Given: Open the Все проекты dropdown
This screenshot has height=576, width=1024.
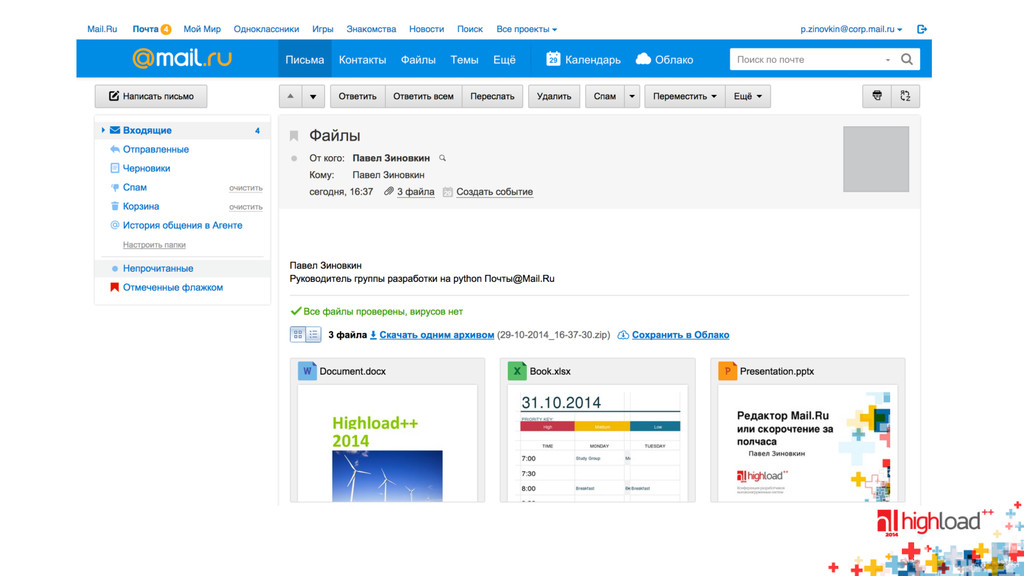Looking at the screenshot, I should pyautogui.click(x=526, y=29).
